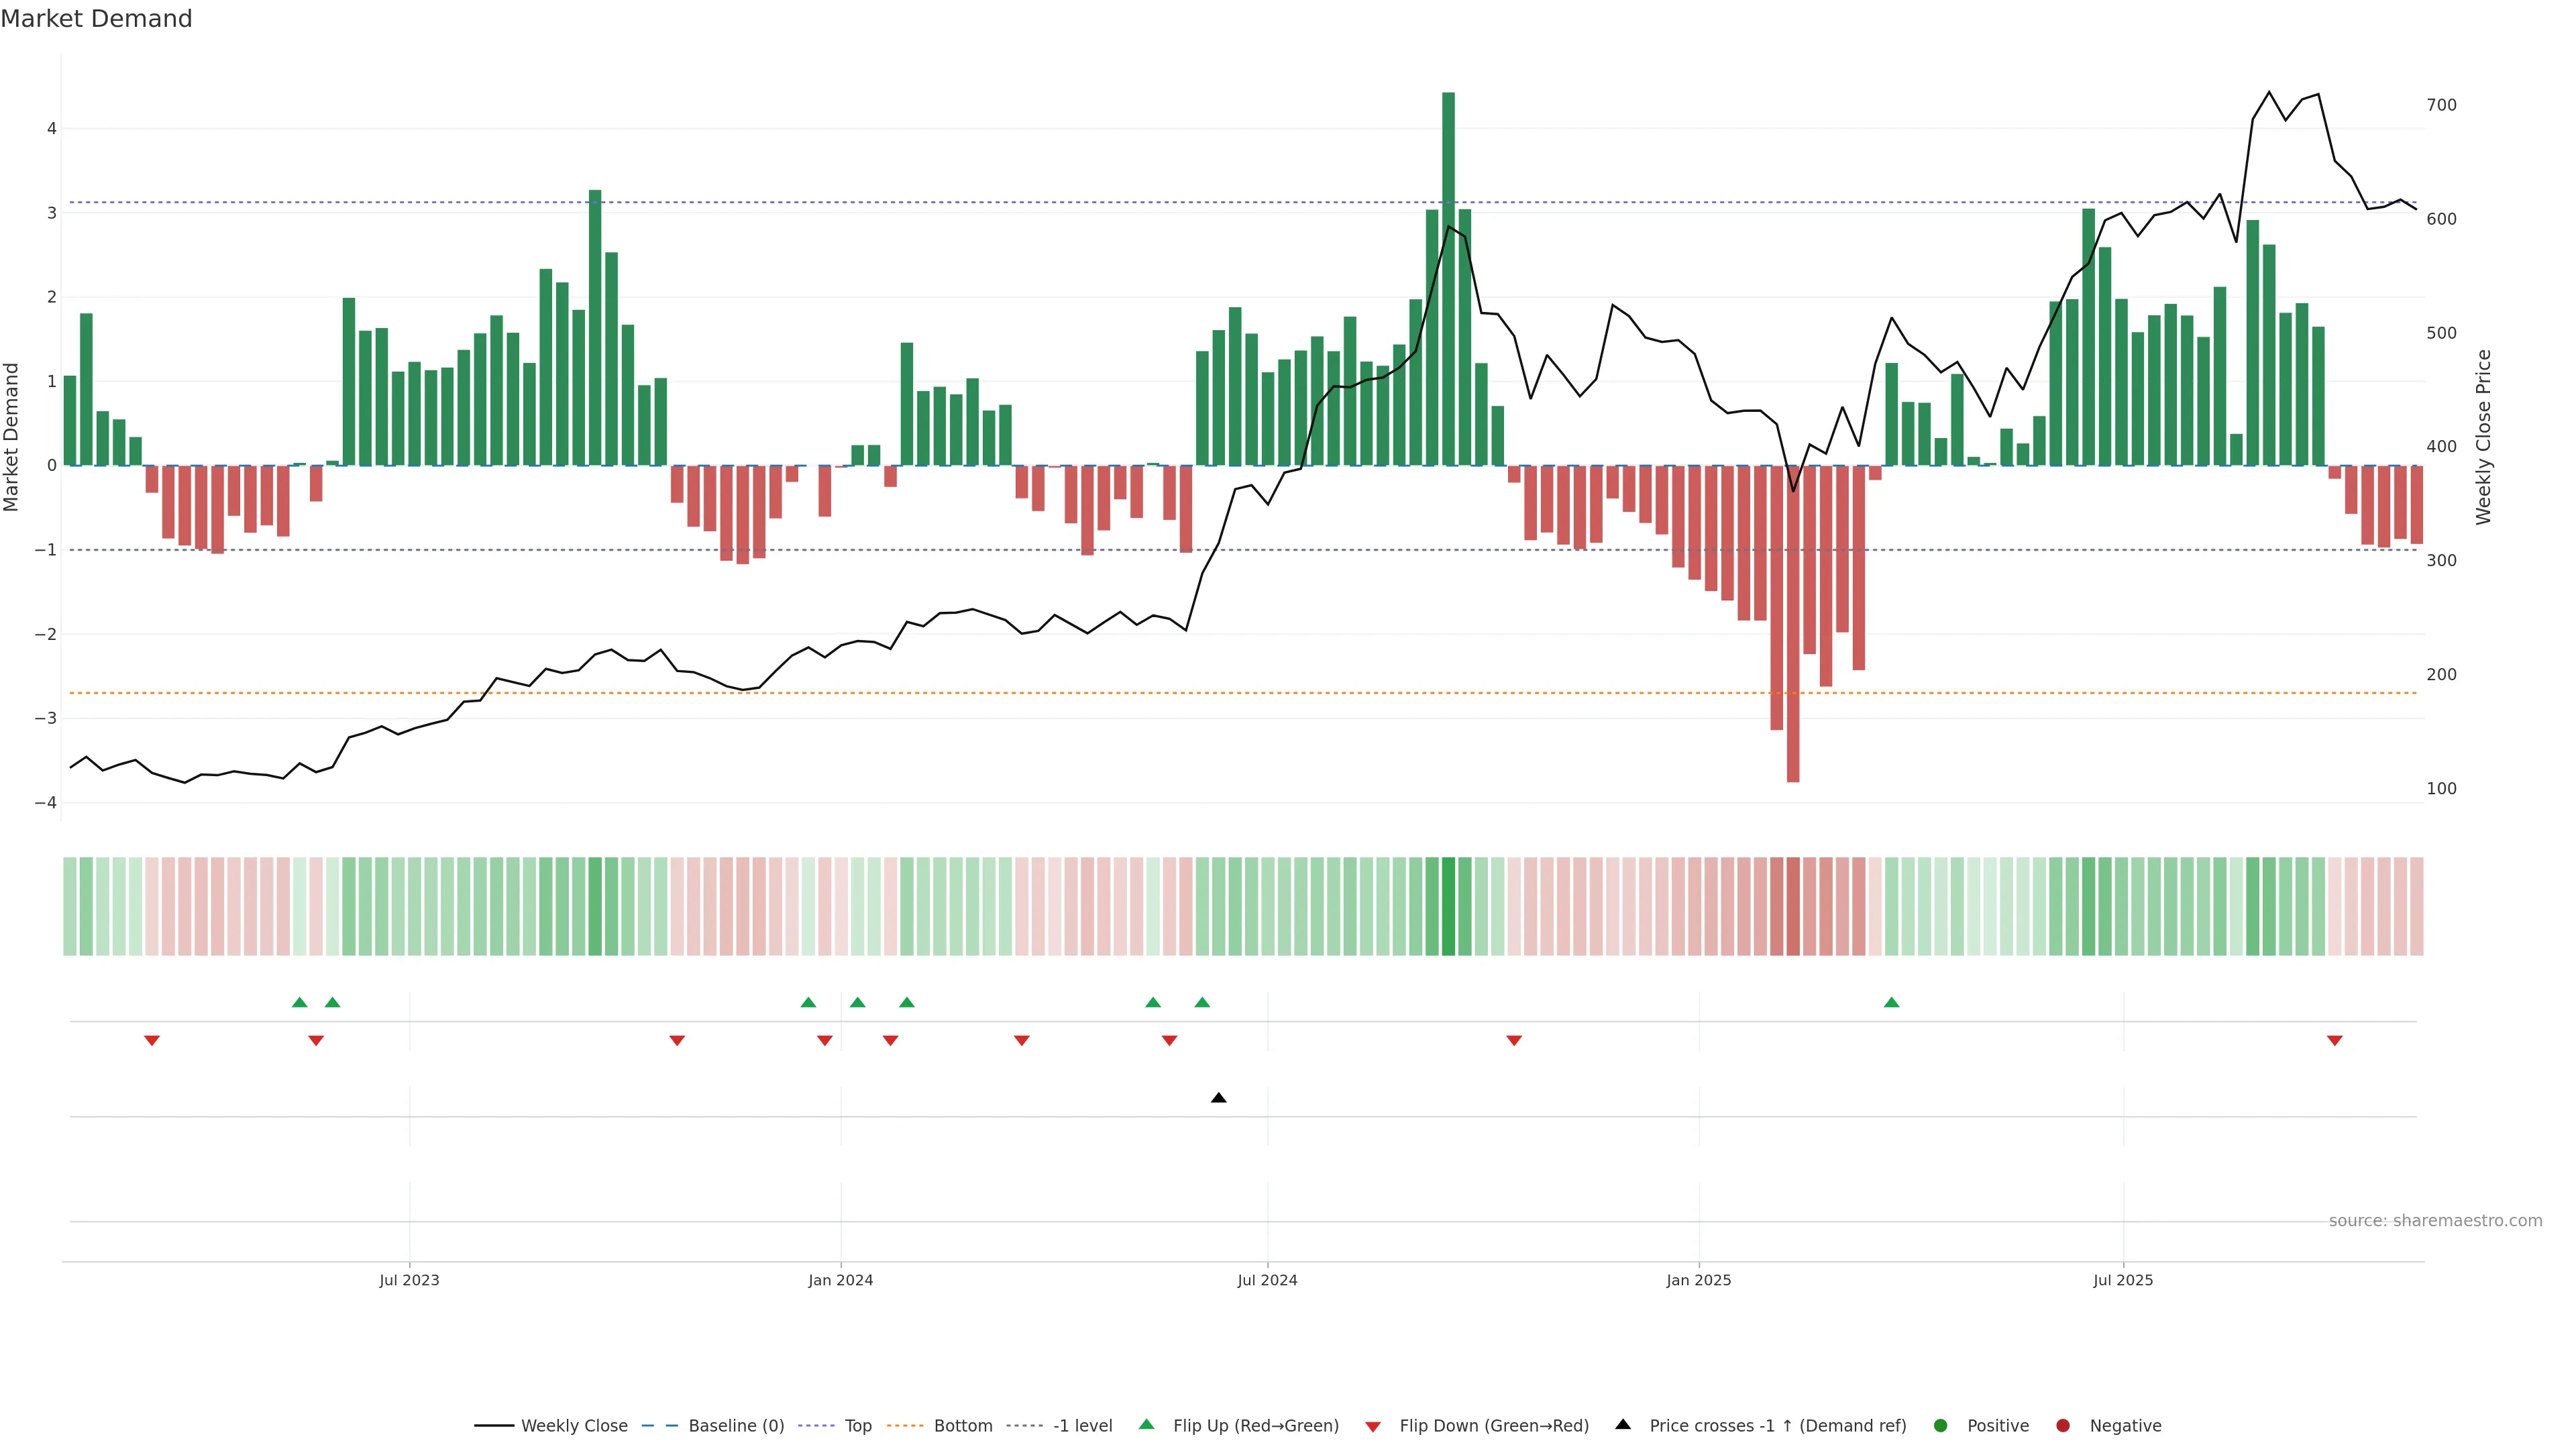Click the red Negative legend dot

tap(2063, 1426)
